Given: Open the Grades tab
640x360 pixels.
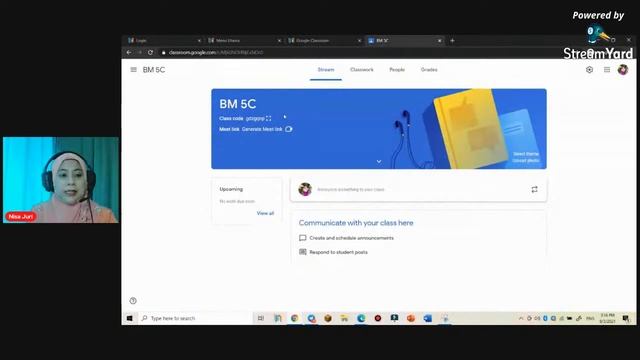Looking at the screenshot, I should (429, 70).
